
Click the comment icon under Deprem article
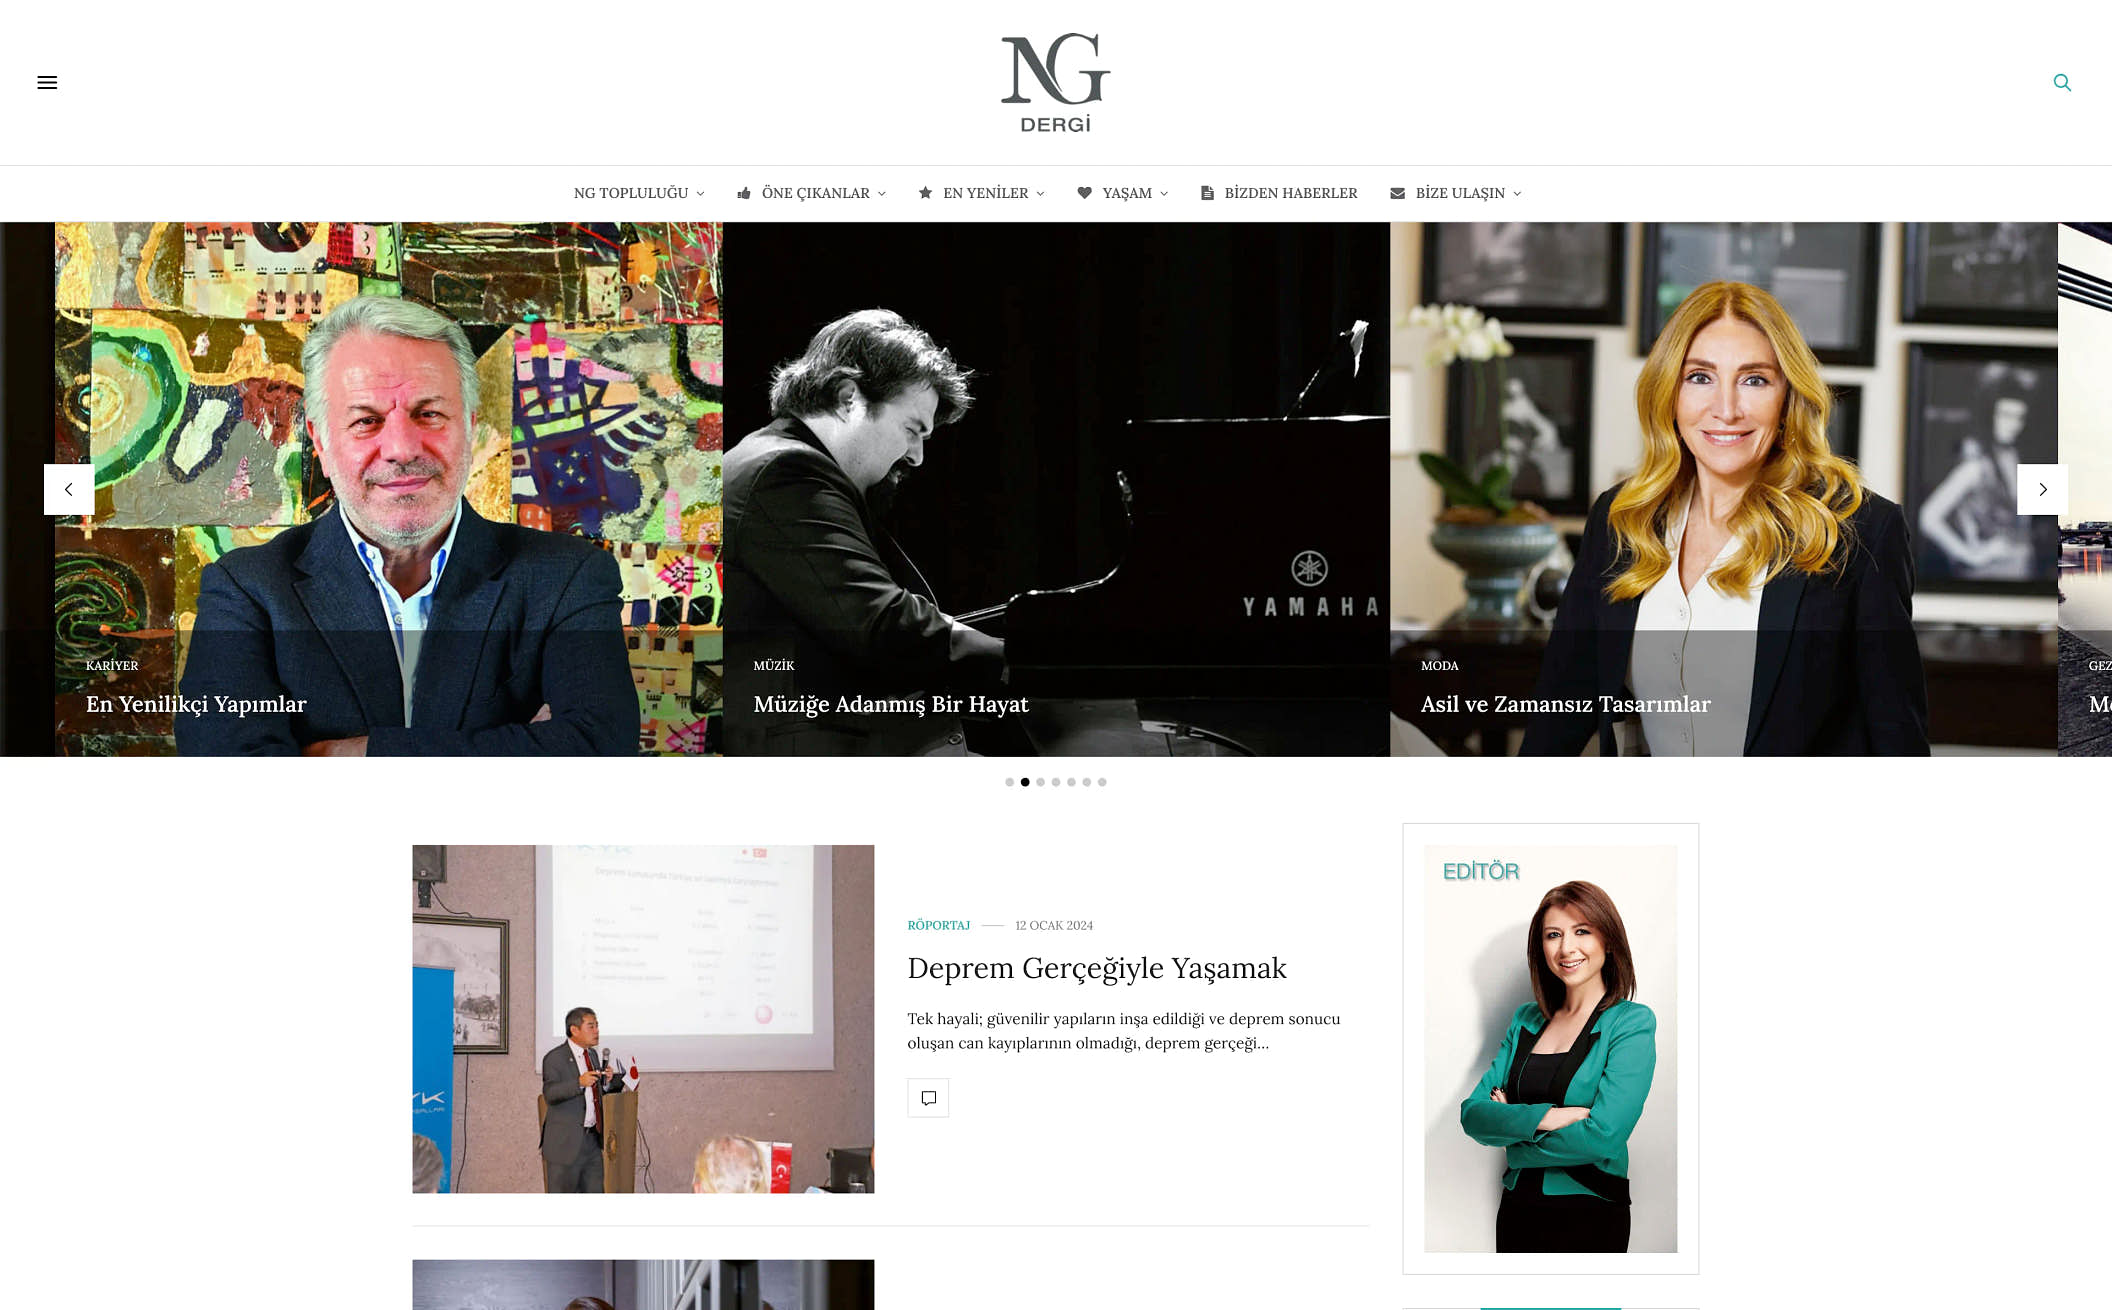928,1098
